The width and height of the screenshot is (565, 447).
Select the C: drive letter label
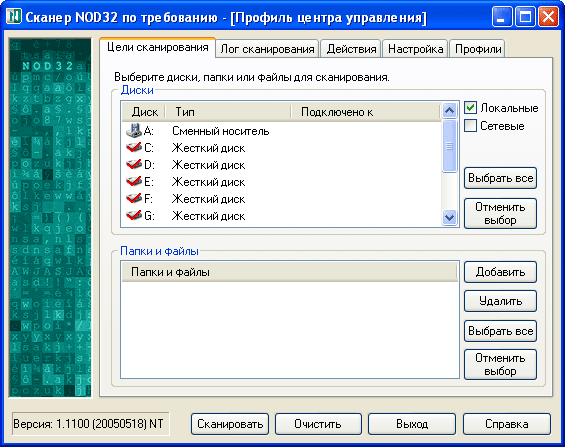[149, 148]
